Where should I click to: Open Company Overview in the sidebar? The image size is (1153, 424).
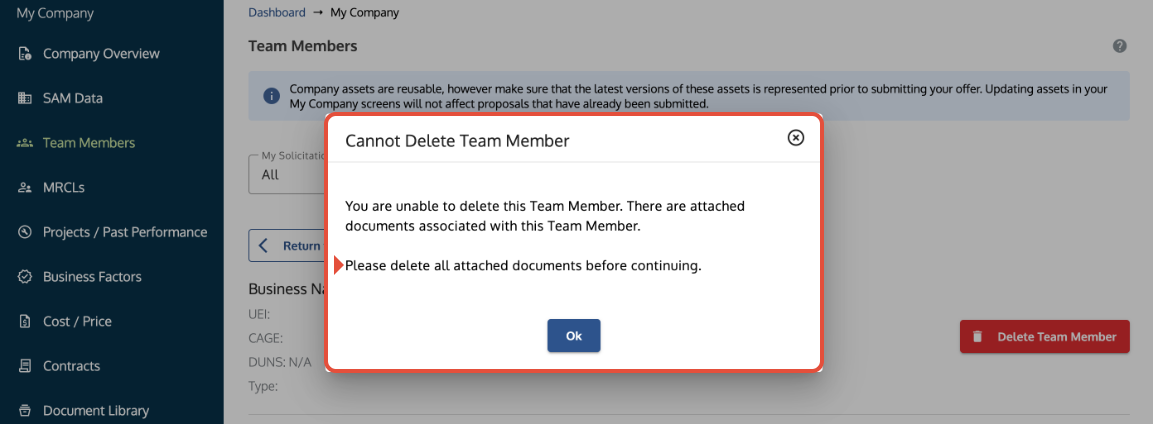click(101, 54)
